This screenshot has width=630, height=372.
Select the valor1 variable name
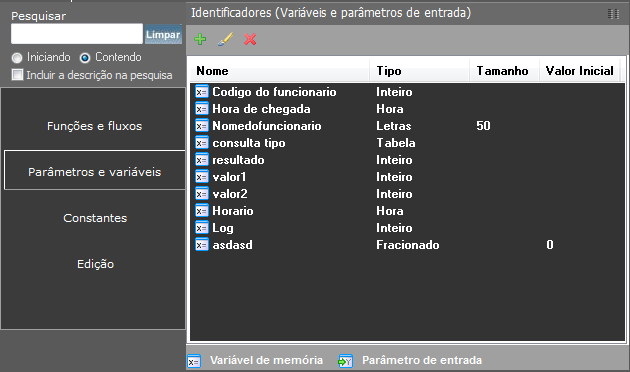(229, 177)
